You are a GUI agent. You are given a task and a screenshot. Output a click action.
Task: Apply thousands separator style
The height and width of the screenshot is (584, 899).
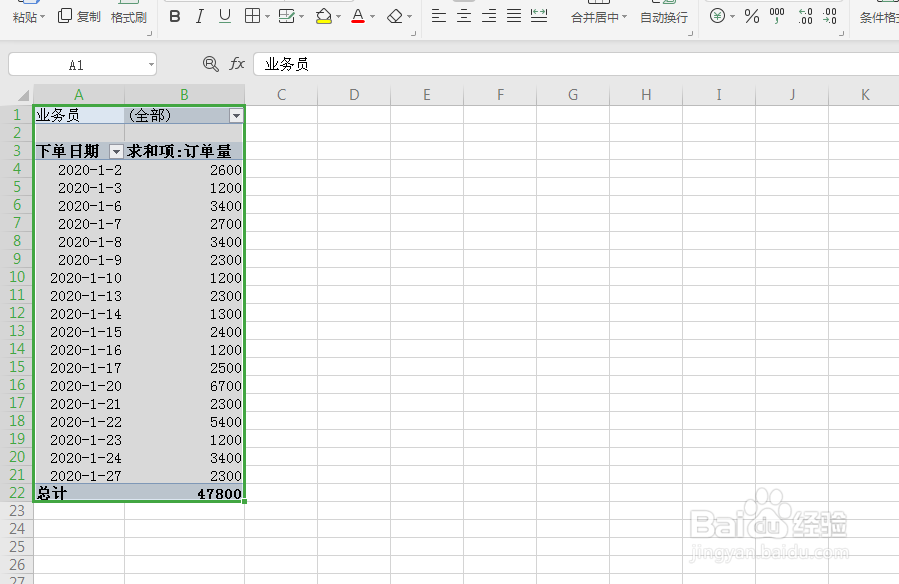click(x=777, y=16)
